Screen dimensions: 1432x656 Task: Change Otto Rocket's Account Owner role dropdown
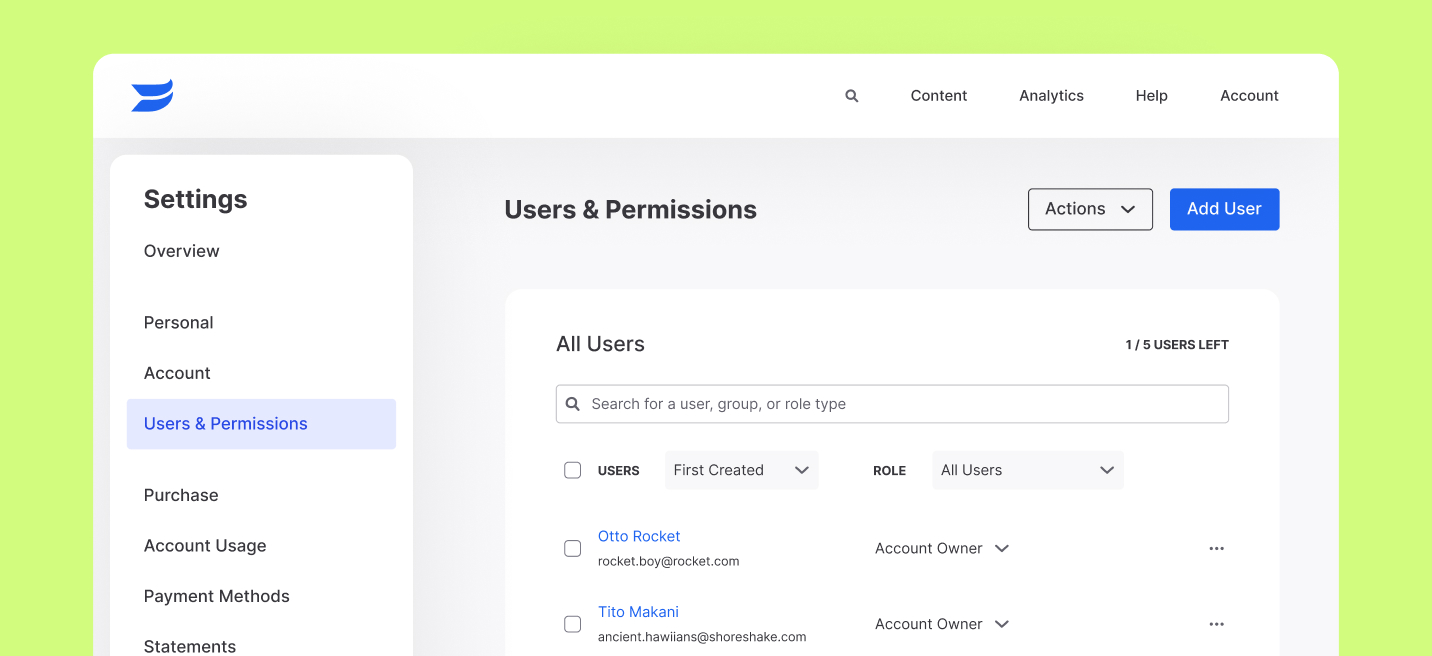940,548
